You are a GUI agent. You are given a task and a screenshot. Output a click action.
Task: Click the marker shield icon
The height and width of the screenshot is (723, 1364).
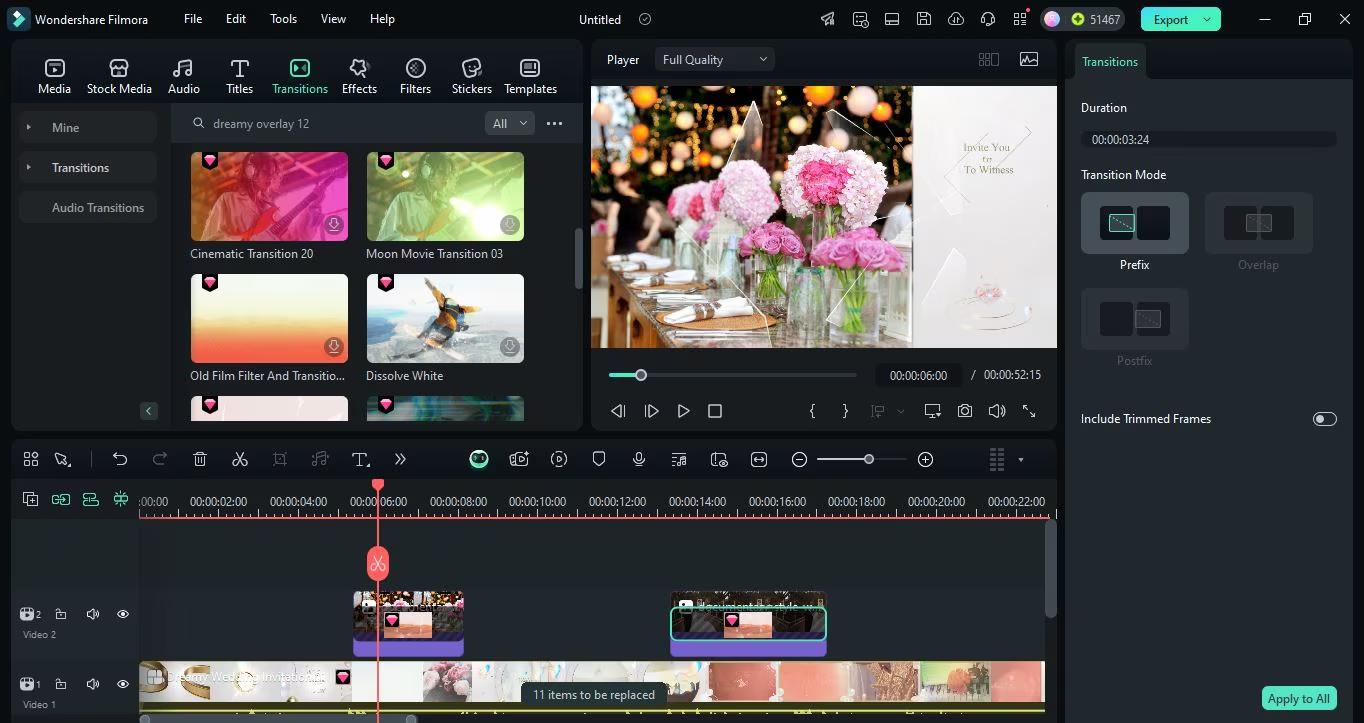pyautogui.click(x=599, y=459)
